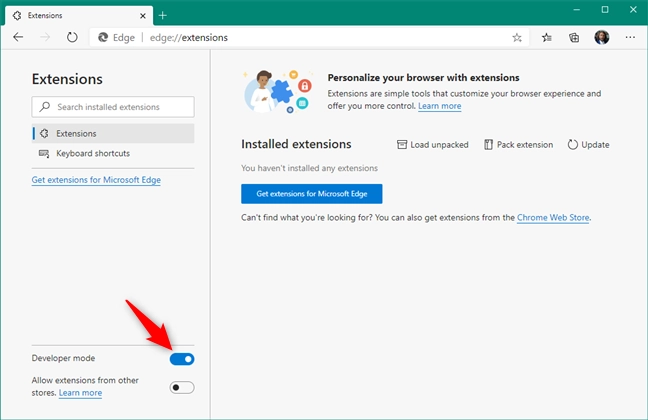Open the Collections icon
Image resolution: width=648 pixels, height=420 pixels.
point(574,38)
